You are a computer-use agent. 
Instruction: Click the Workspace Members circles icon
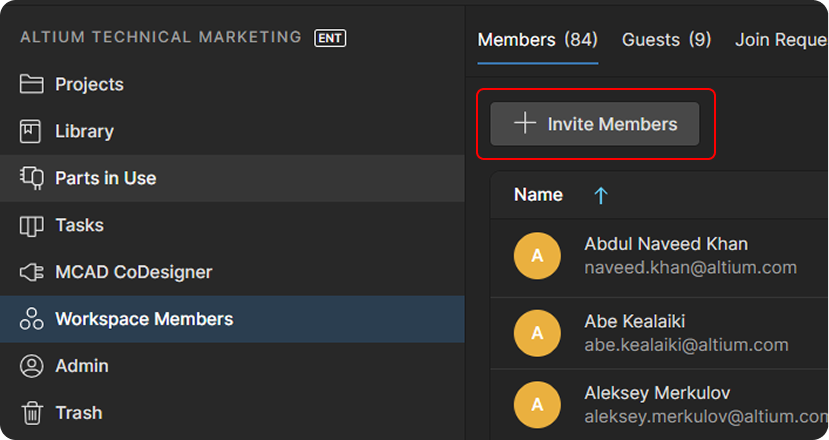coord(31,319)
